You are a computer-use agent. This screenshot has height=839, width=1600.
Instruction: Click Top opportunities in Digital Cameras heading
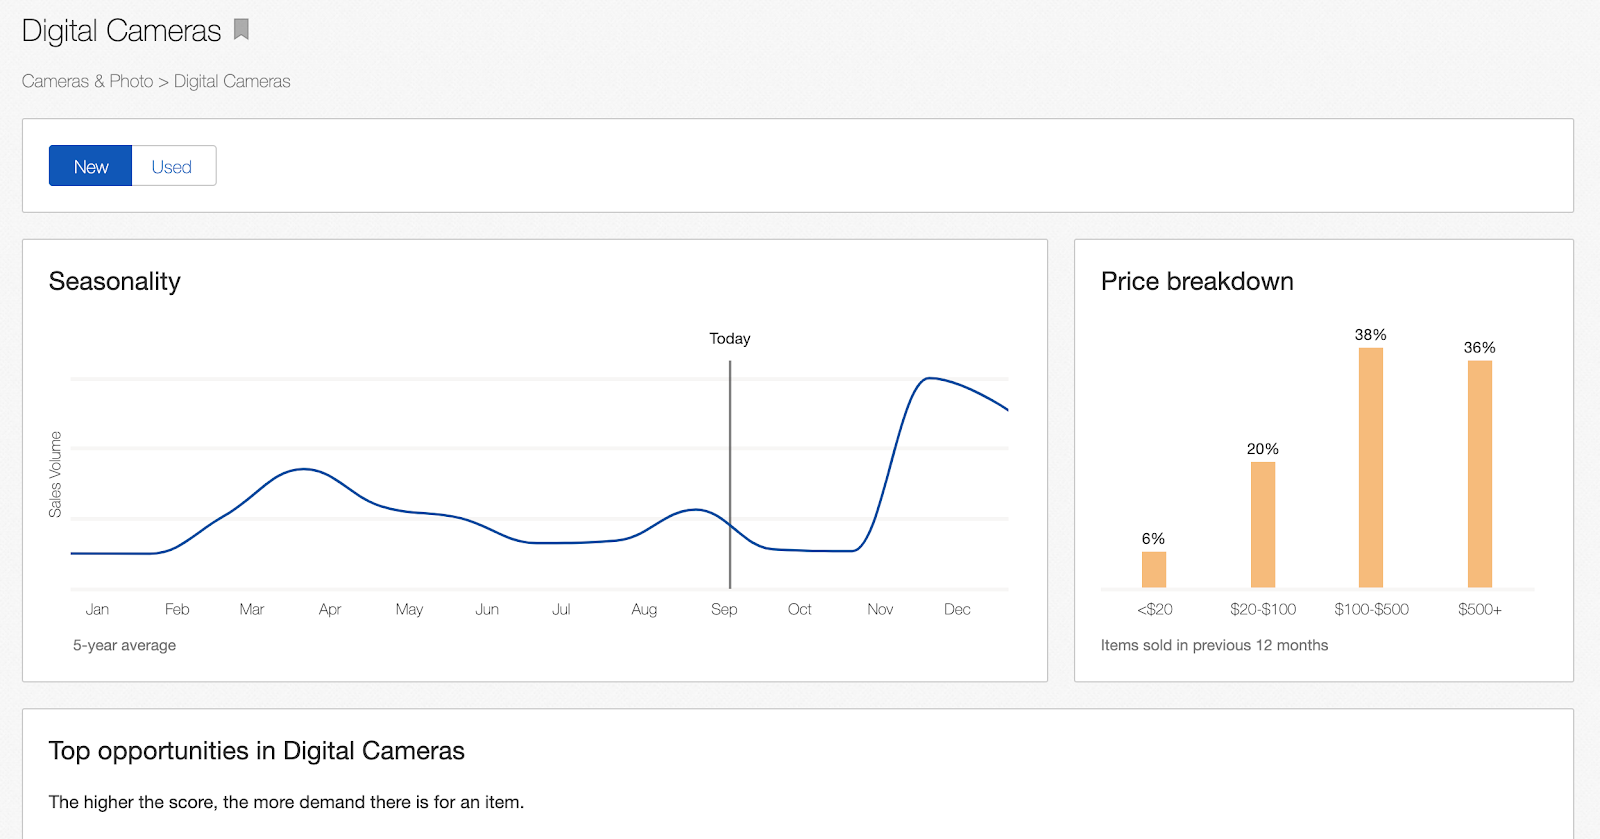[x=257, y=751]
